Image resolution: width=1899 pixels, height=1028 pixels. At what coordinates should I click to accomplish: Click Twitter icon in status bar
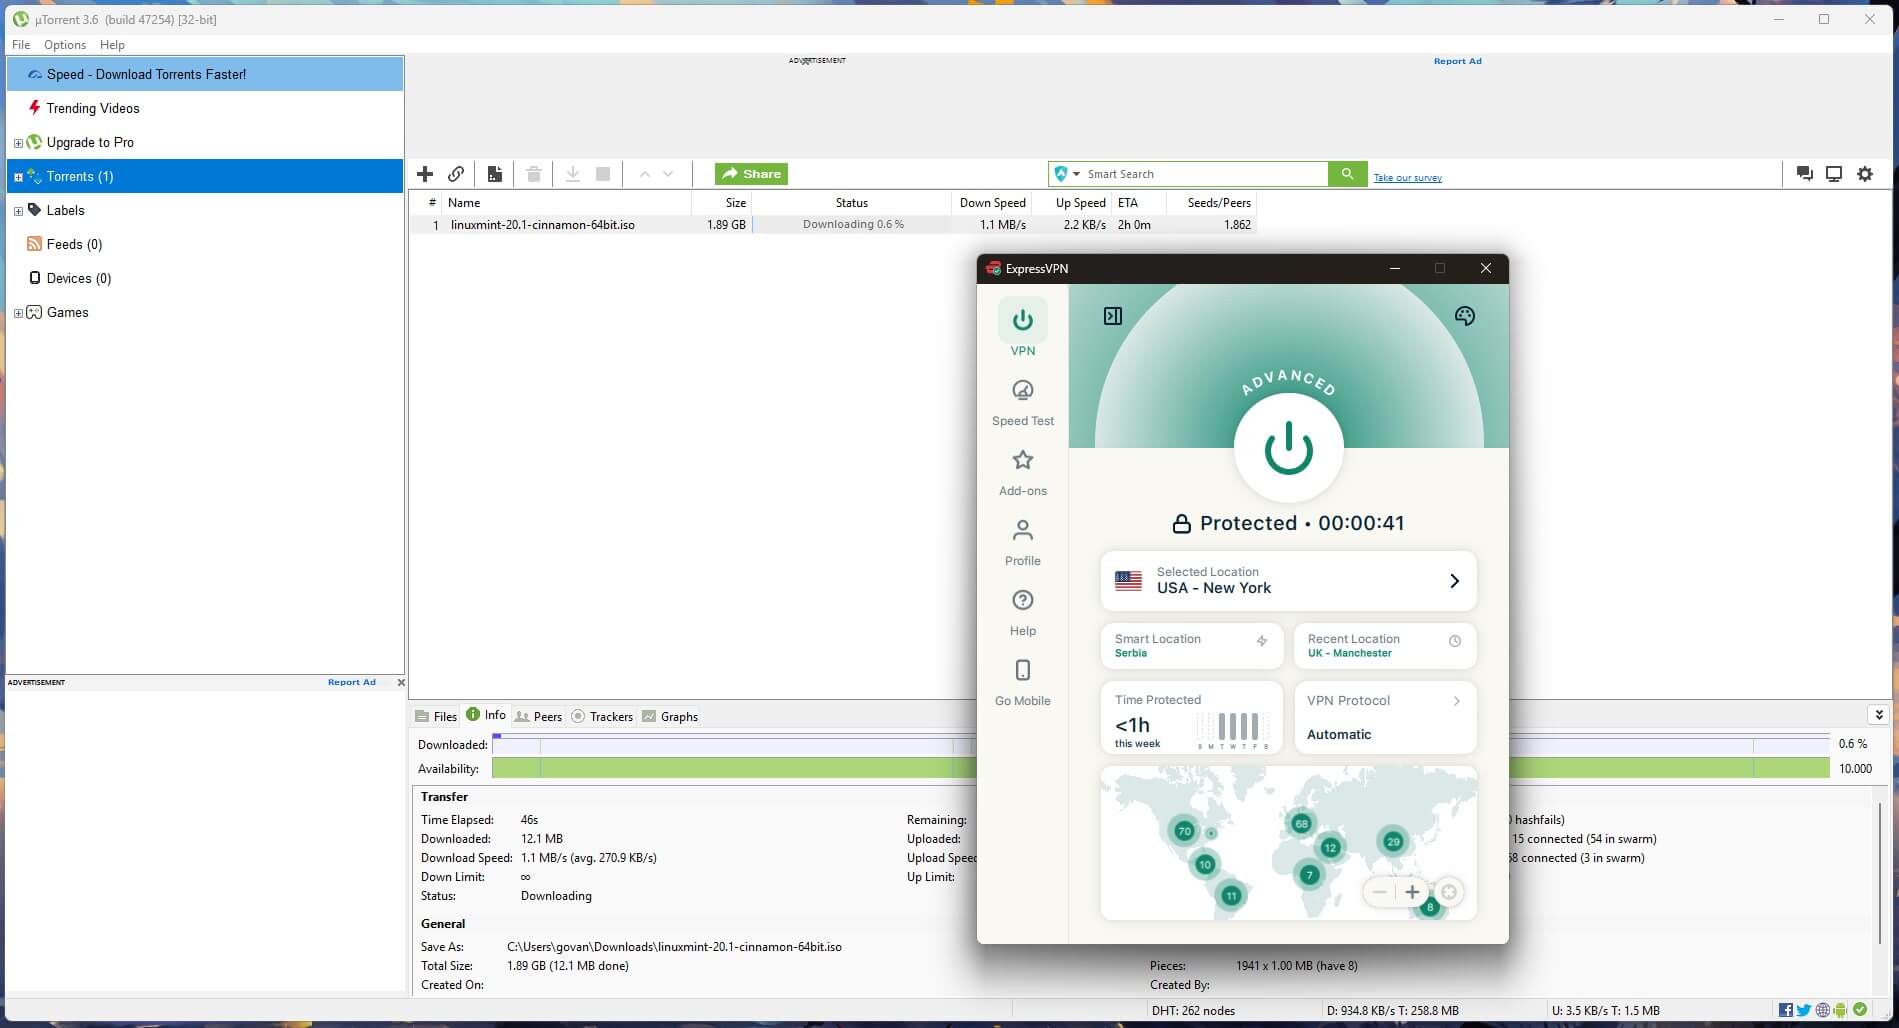[1804, 1010]
